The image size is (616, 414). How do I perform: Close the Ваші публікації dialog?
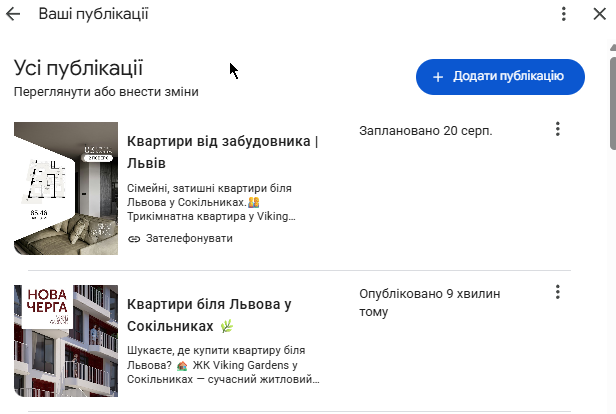(x=600, y=14)
